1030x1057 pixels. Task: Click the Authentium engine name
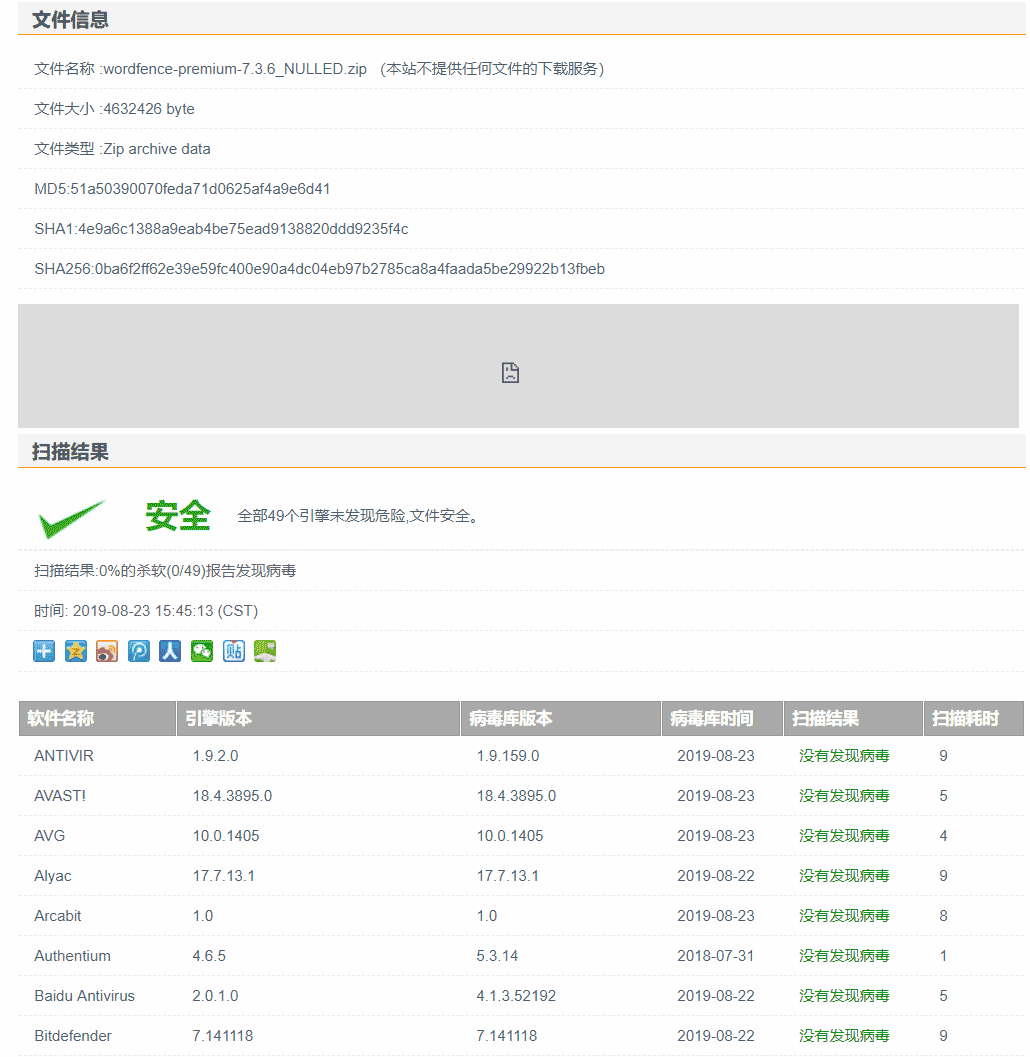tap(73, 956)
